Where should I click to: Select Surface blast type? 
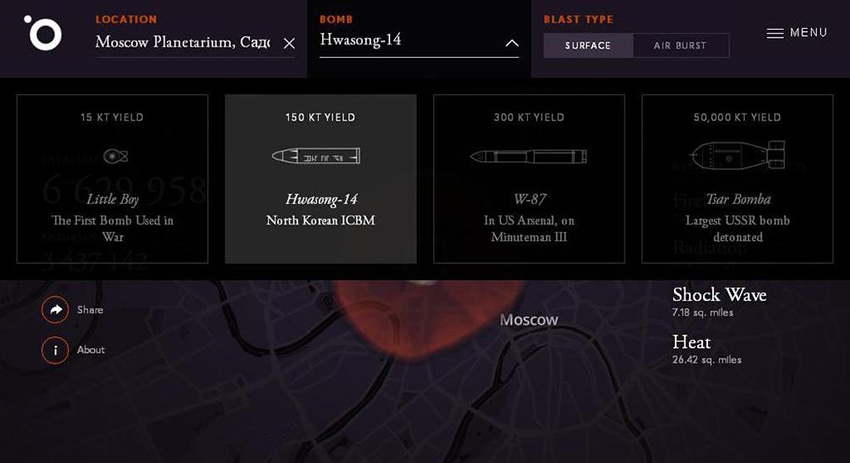coord(588,46)
